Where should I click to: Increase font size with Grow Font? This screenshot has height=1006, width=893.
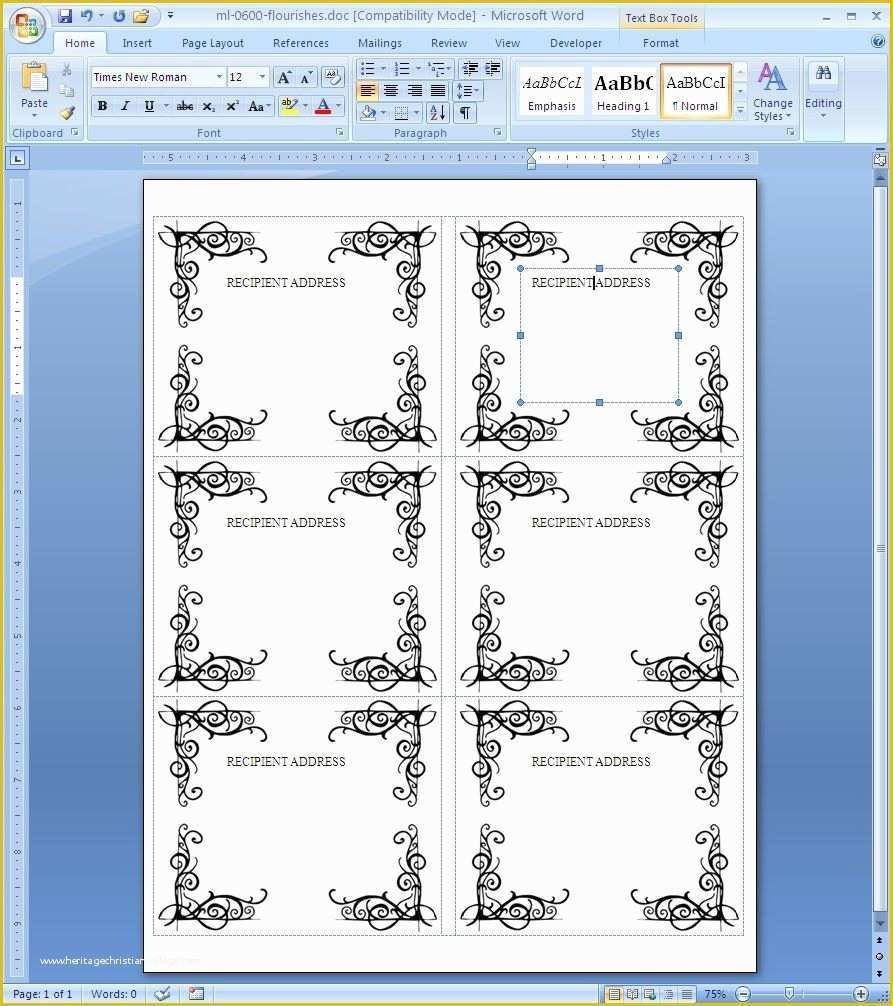coord(285,77)
